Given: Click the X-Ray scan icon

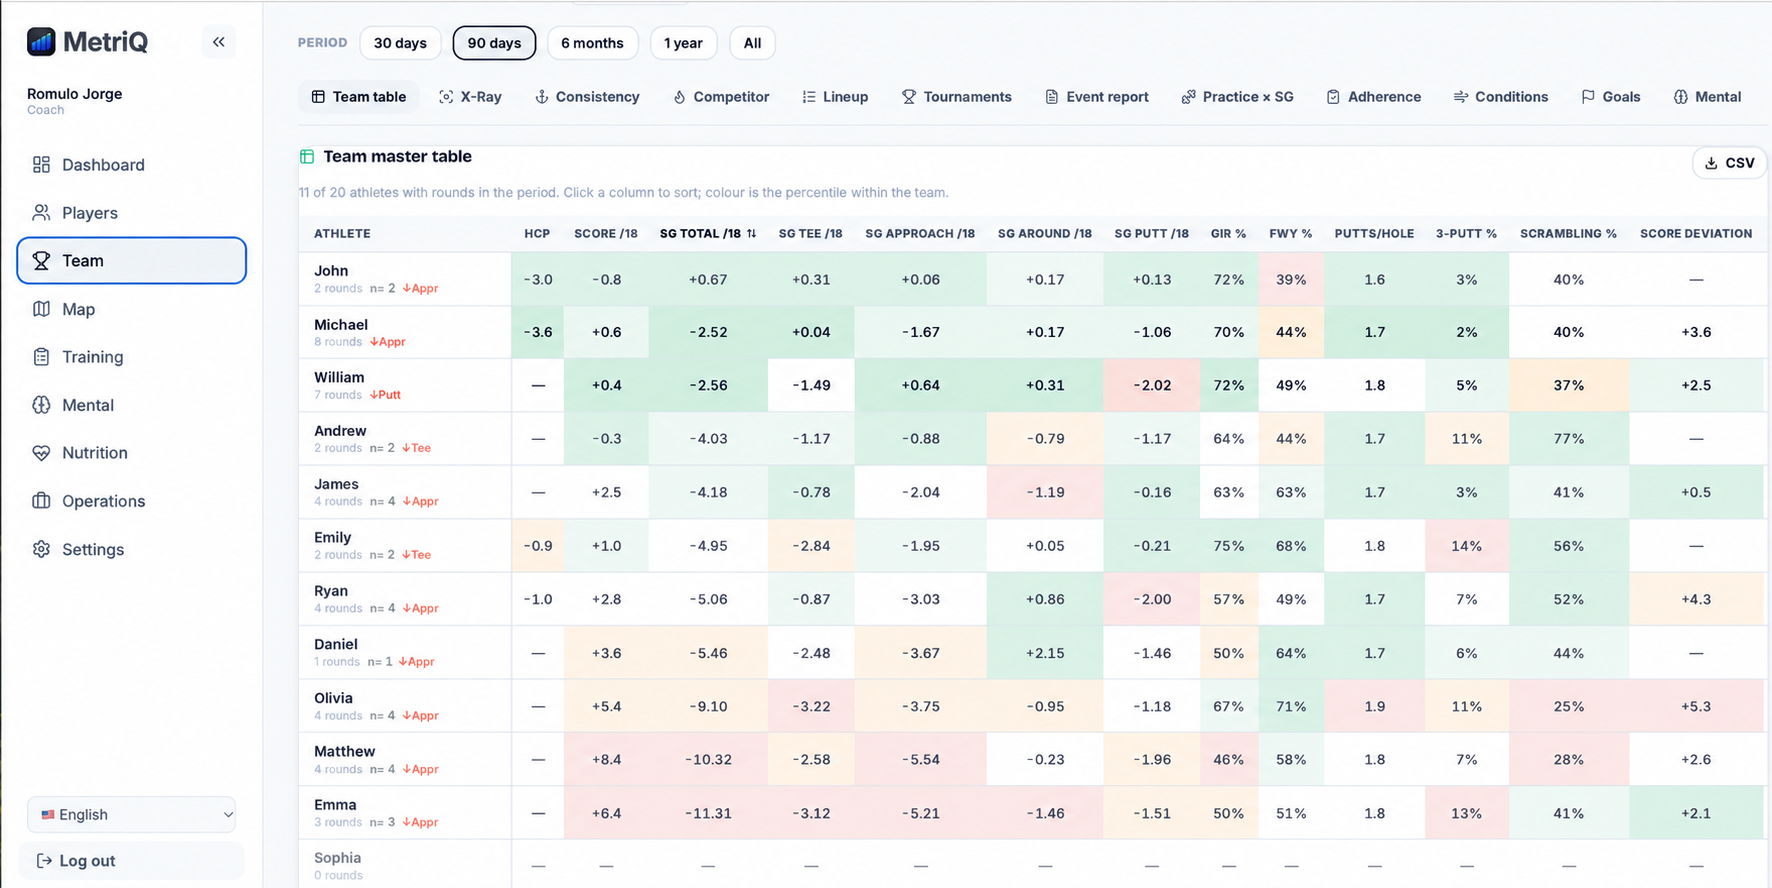Looking at the screenshot, I should (x=446, y=97).
